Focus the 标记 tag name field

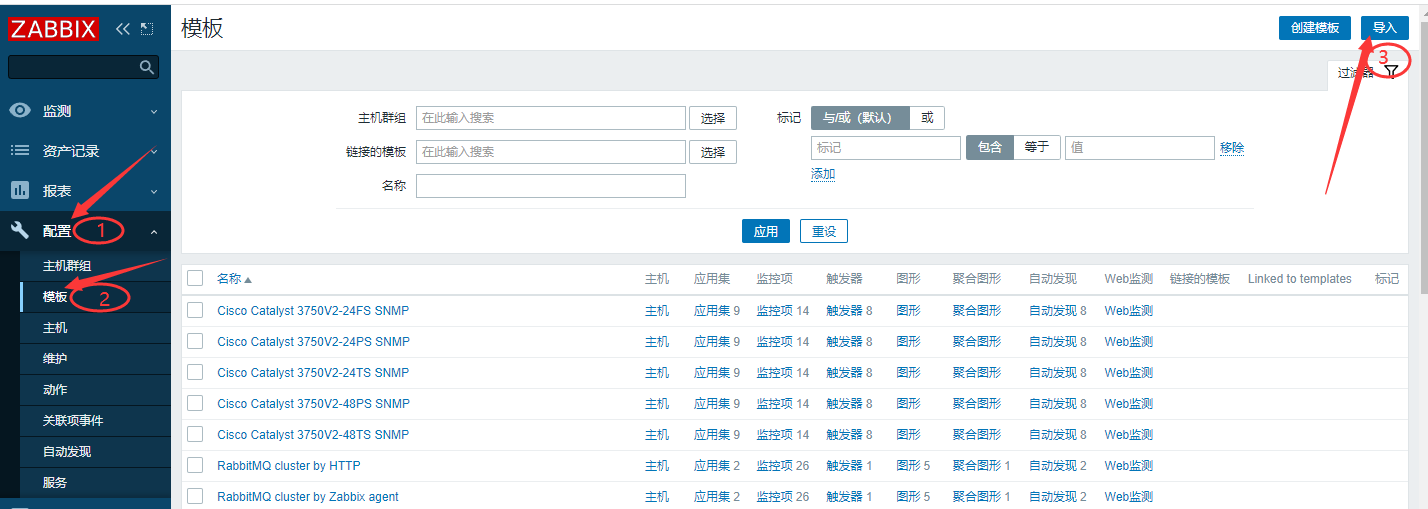click(886, 148)
